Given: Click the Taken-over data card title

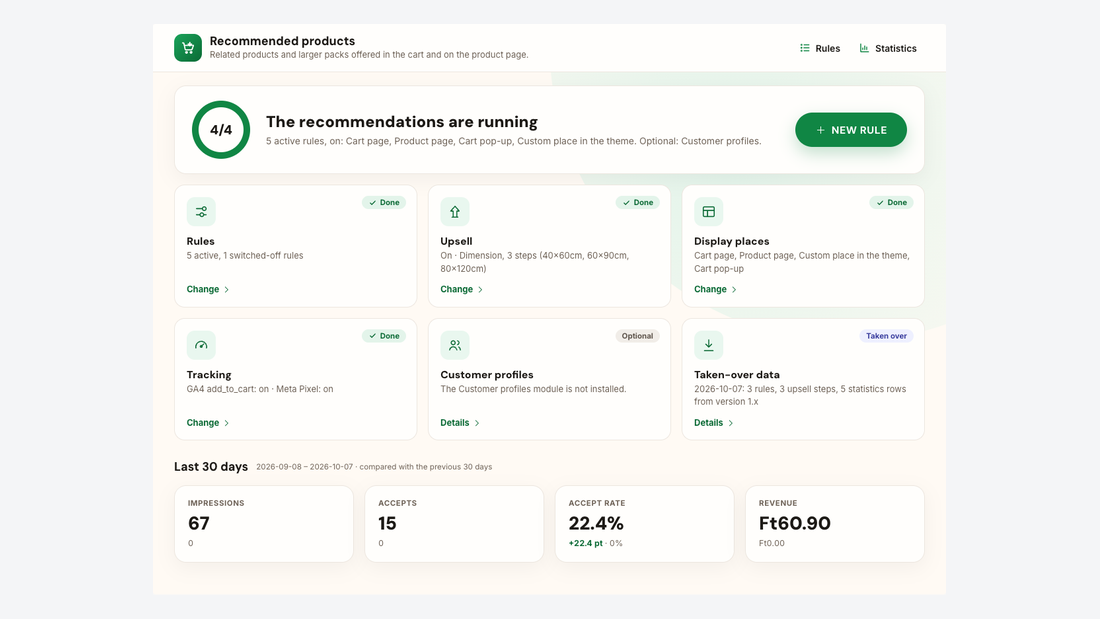Looking at the screenshot, I should (737, 374).
